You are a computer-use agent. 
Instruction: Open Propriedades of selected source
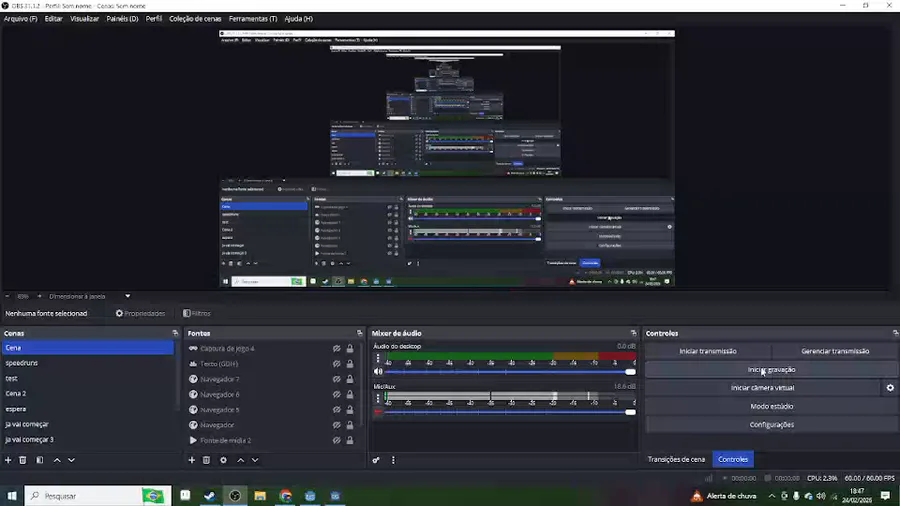(141, 313)
